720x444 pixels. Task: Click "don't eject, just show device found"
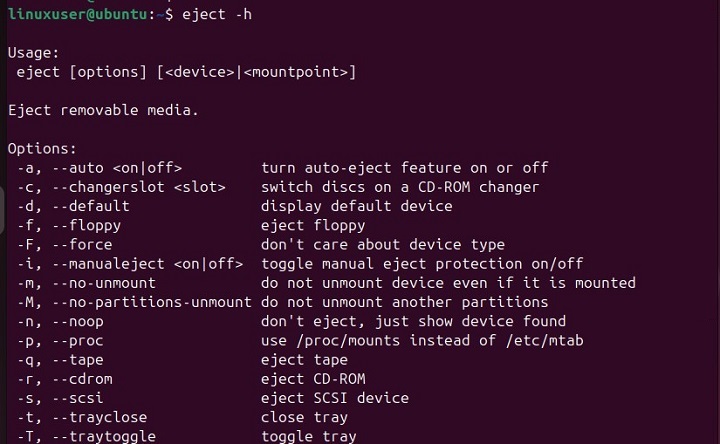coord(413,321)
